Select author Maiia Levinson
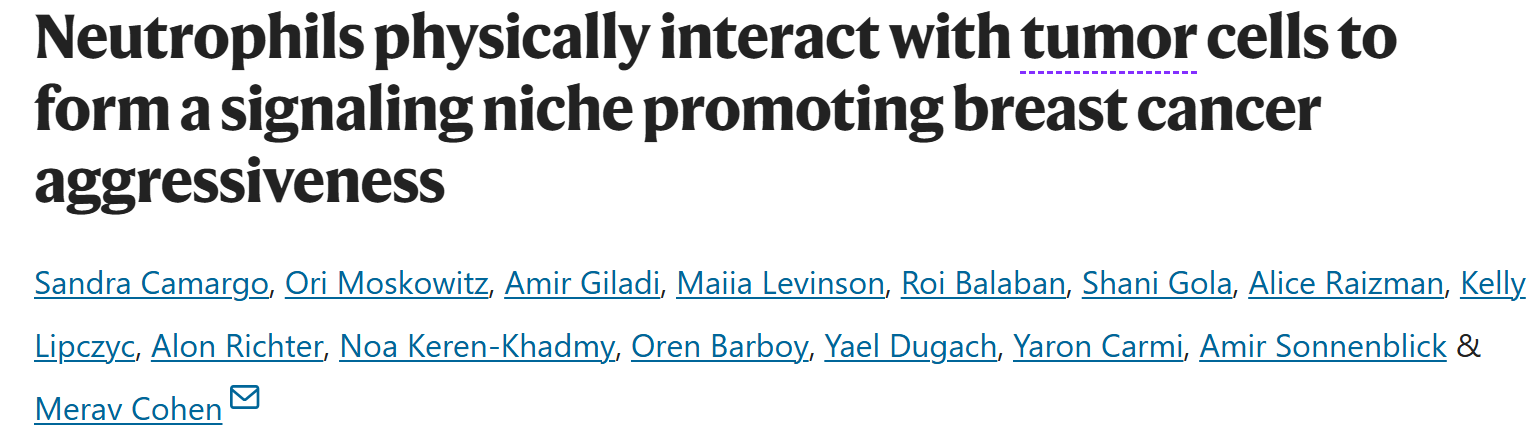 click(781, 284)
